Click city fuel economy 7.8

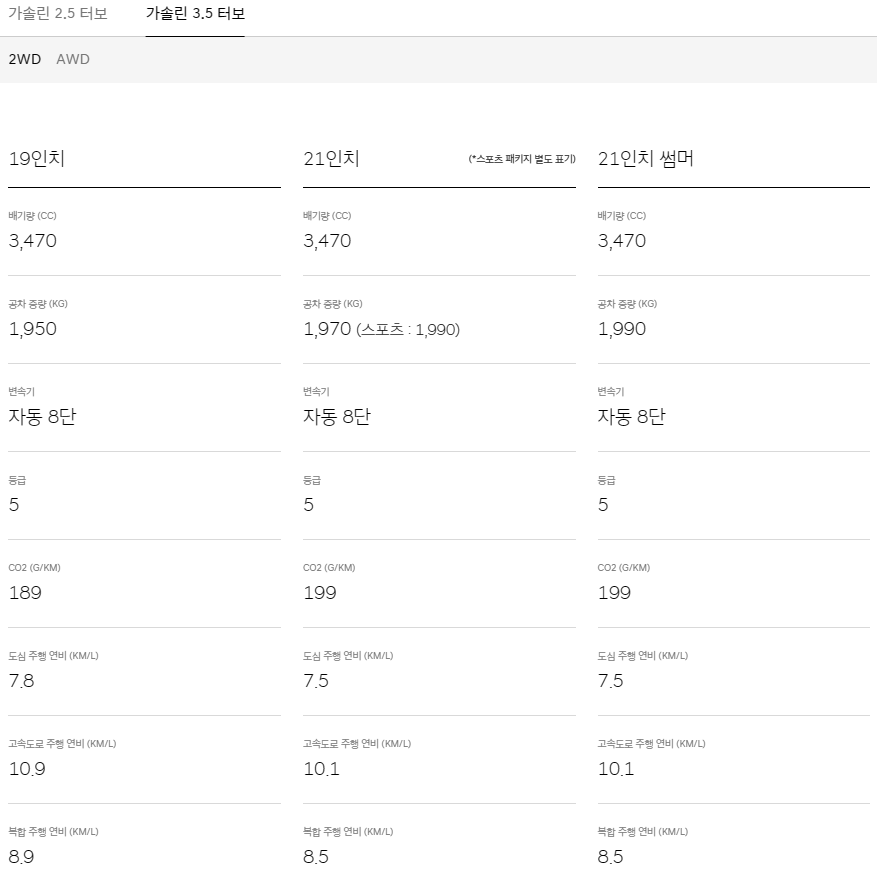21,681
